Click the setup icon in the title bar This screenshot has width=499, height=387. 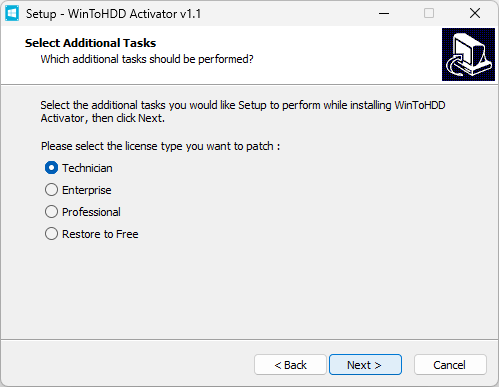pos(12,14)
